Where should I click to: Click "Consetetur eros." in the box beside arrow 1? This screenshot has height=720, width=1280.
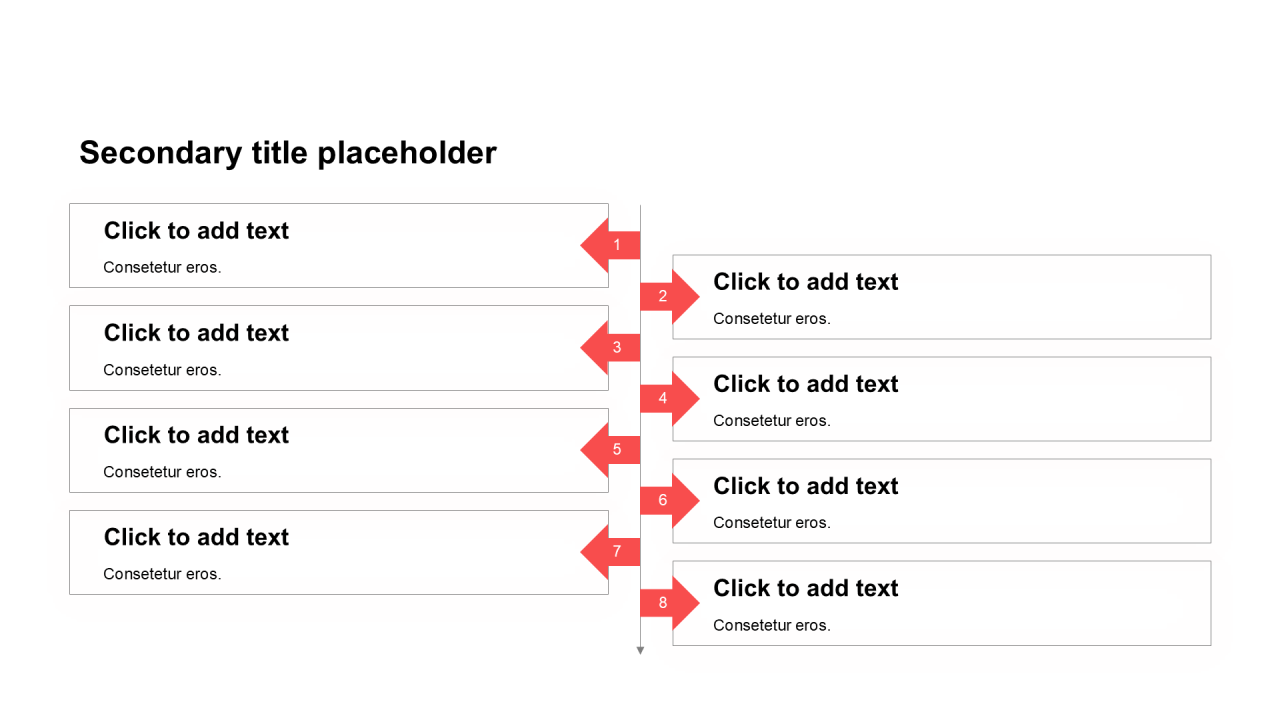coord(162,268)
